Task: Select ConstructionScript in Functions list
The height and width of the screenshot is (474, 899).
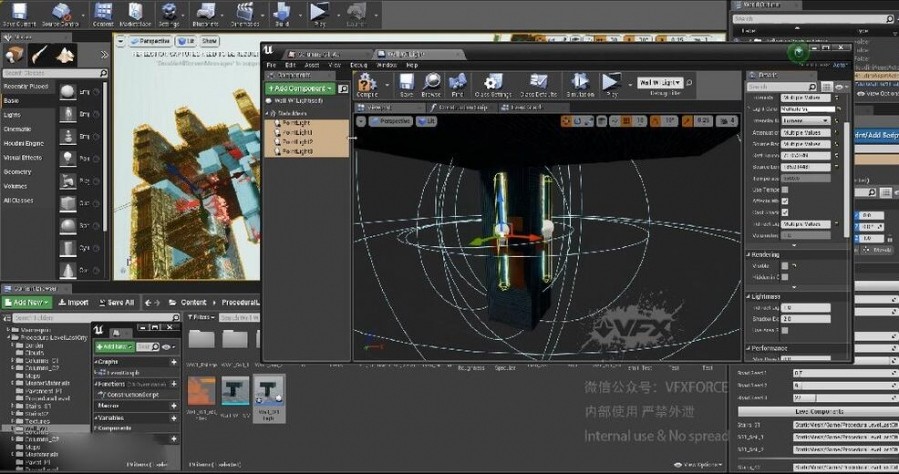Action: (x=132, y=395)
